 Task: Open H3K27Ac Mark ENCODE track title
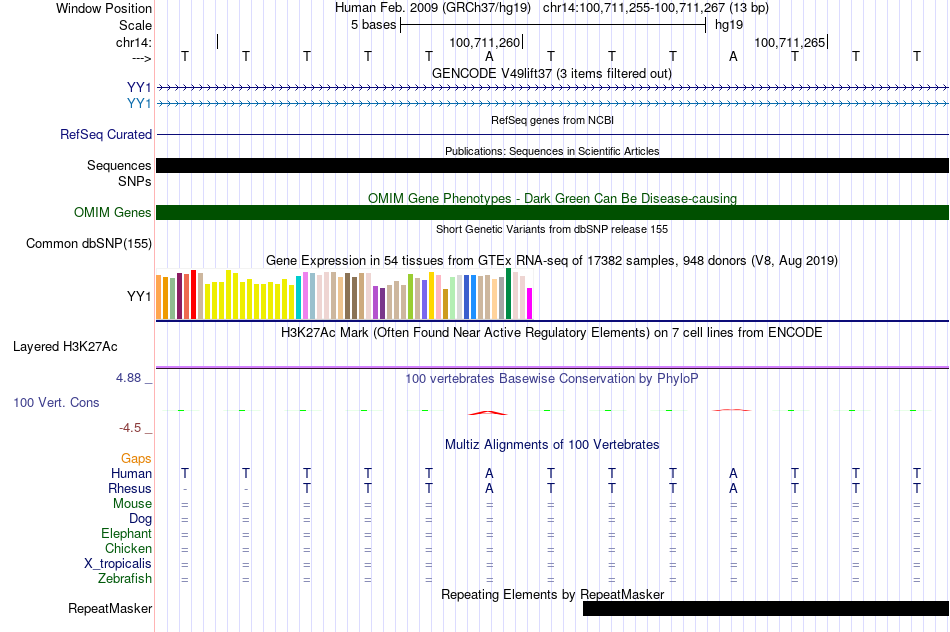tap(552, 333)
